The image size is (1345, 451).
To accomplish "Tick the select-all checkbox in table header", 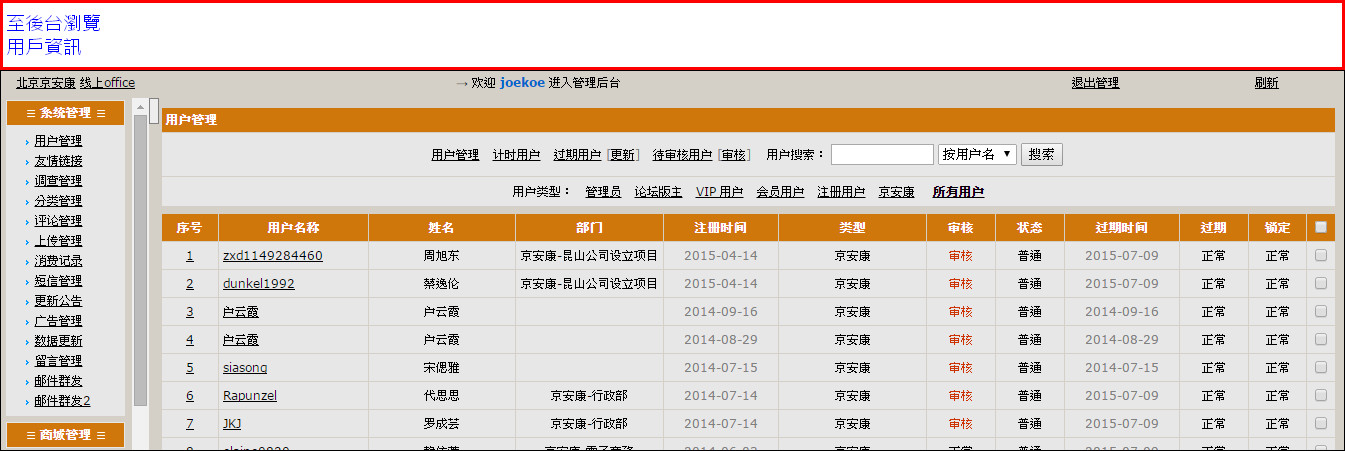I will coord(1320,227).
